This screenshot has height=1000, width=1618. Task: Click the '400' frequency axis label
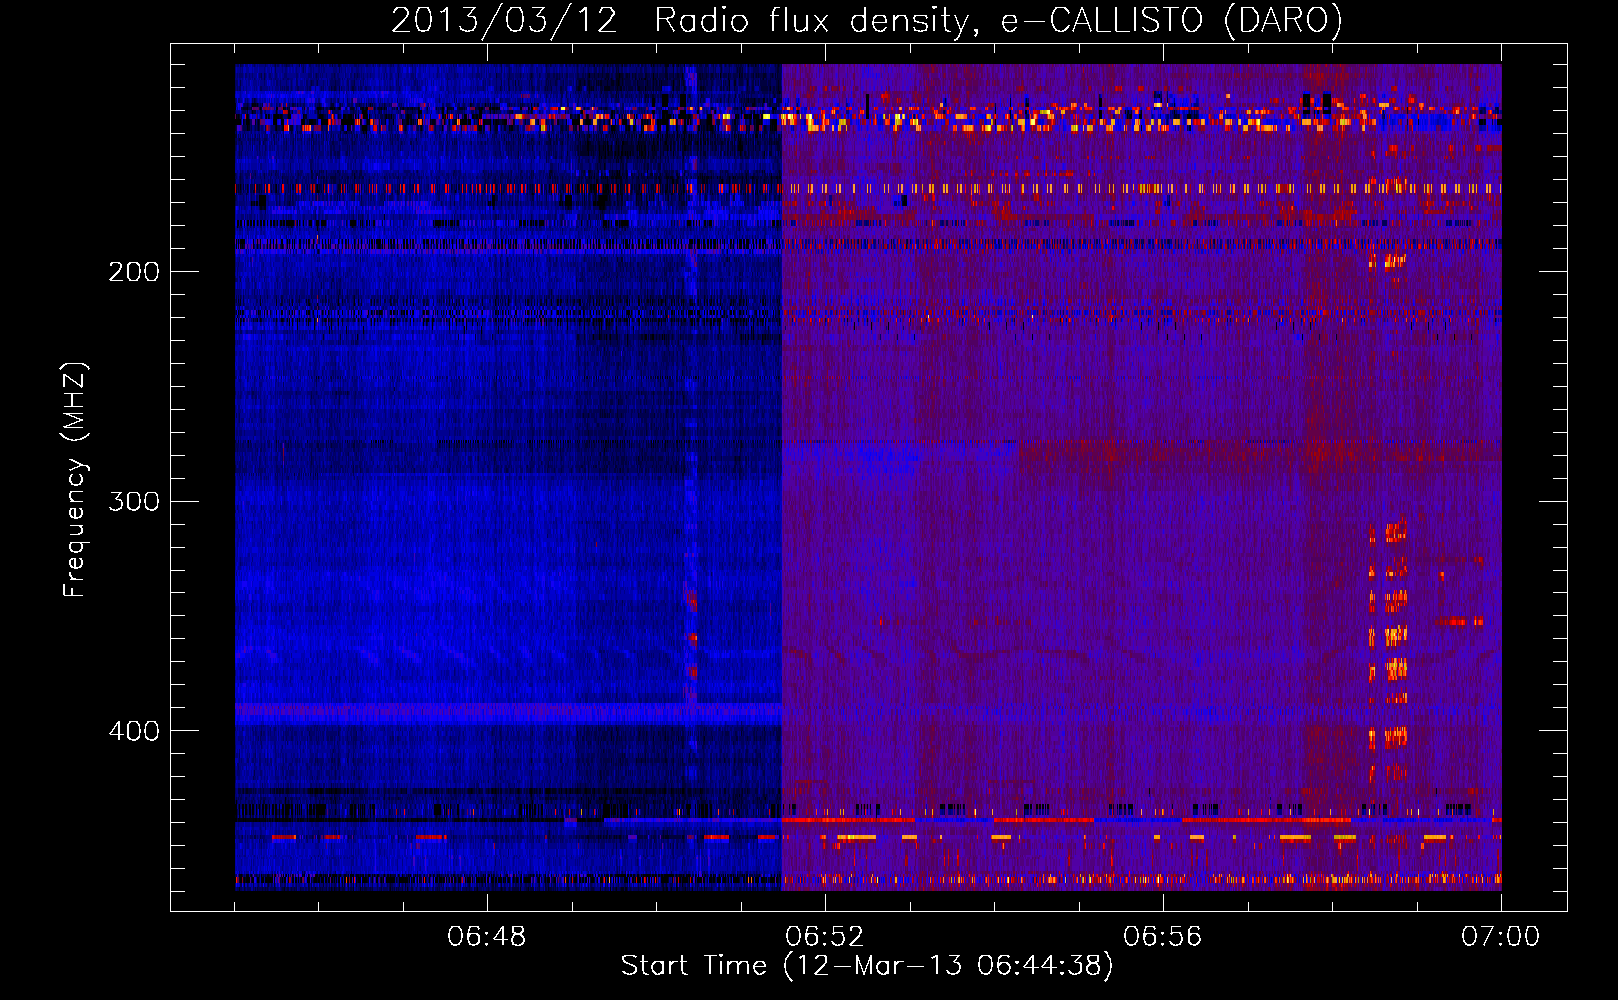pyautogui.click(x=134, y=731)
